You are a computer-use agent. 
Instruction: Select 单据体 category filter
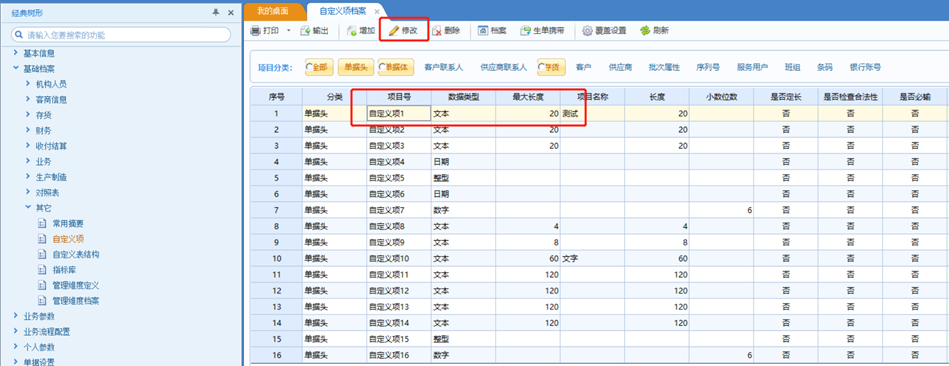coord(396,67)
